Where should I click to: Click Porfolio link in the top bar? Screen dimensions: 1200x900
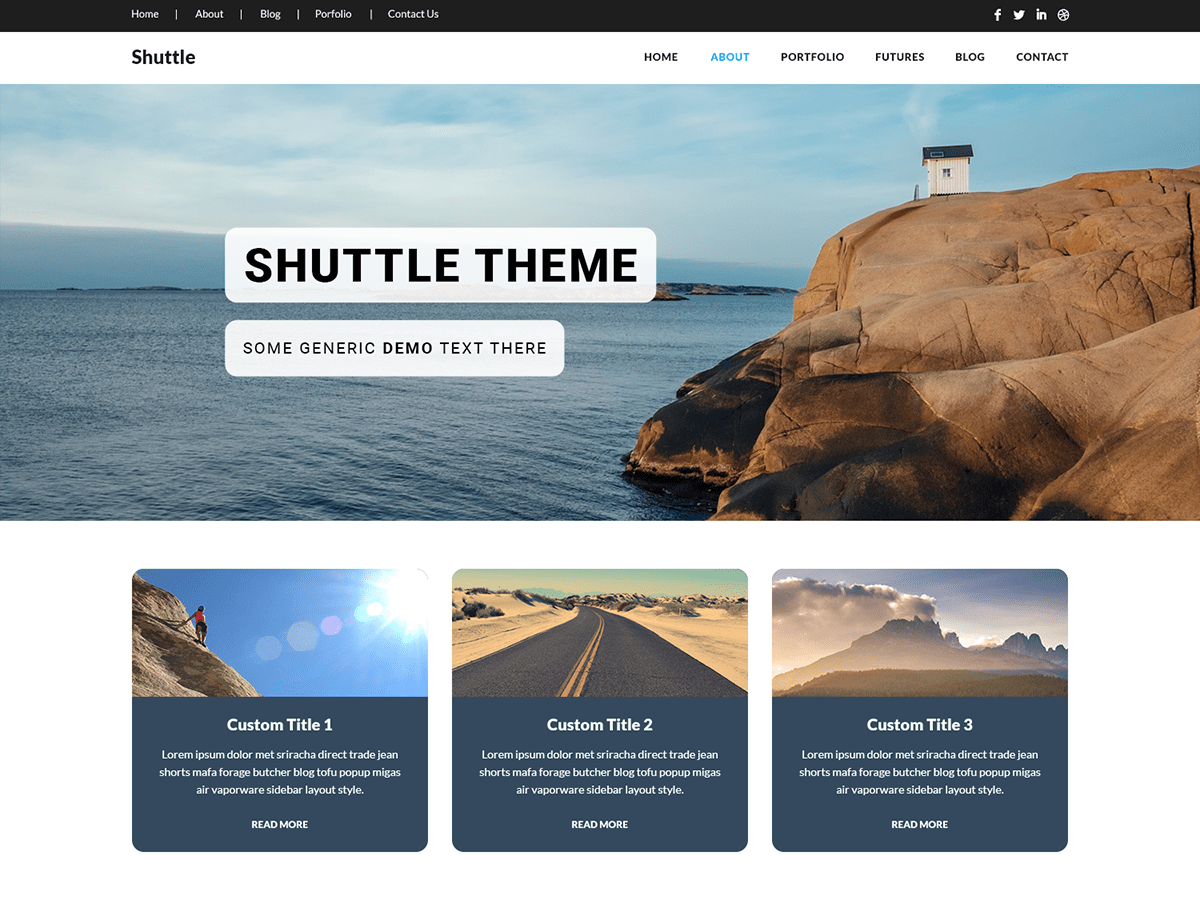[333, 14]
